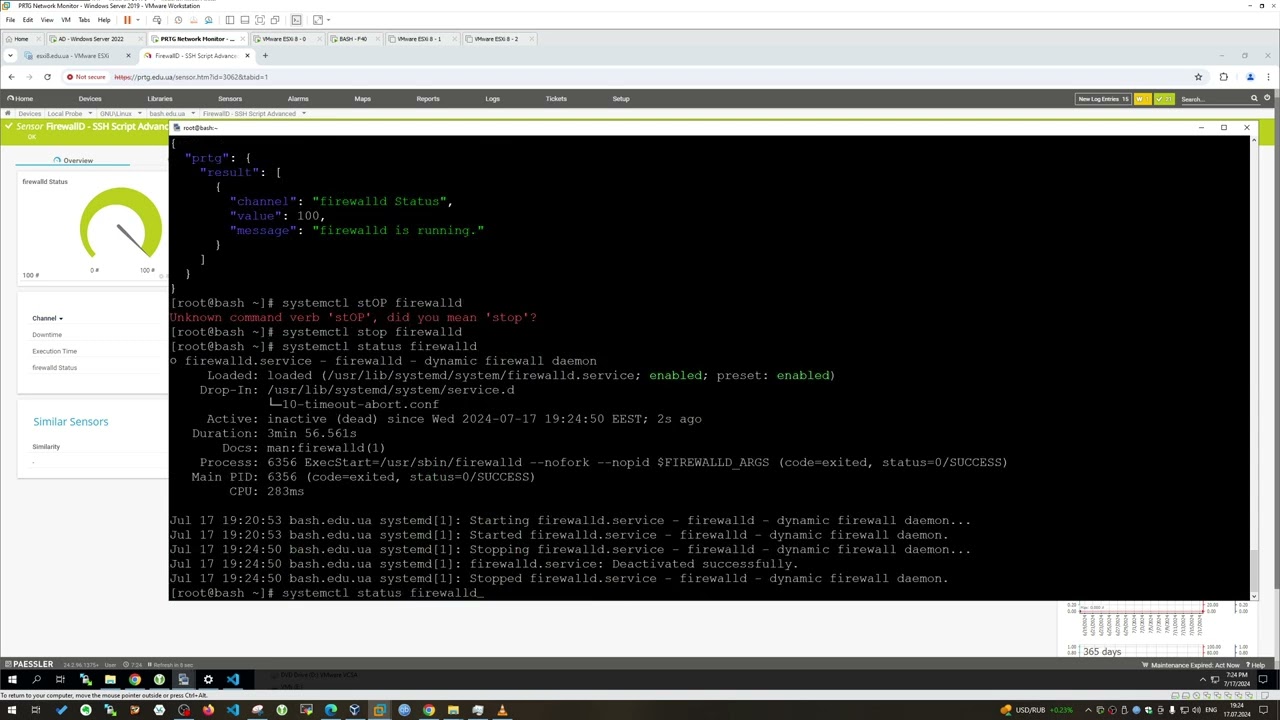The height and width of the screenshot is (720, 1280).
Task: Open the PRTG Sensors menu
Action: [230, 99]
